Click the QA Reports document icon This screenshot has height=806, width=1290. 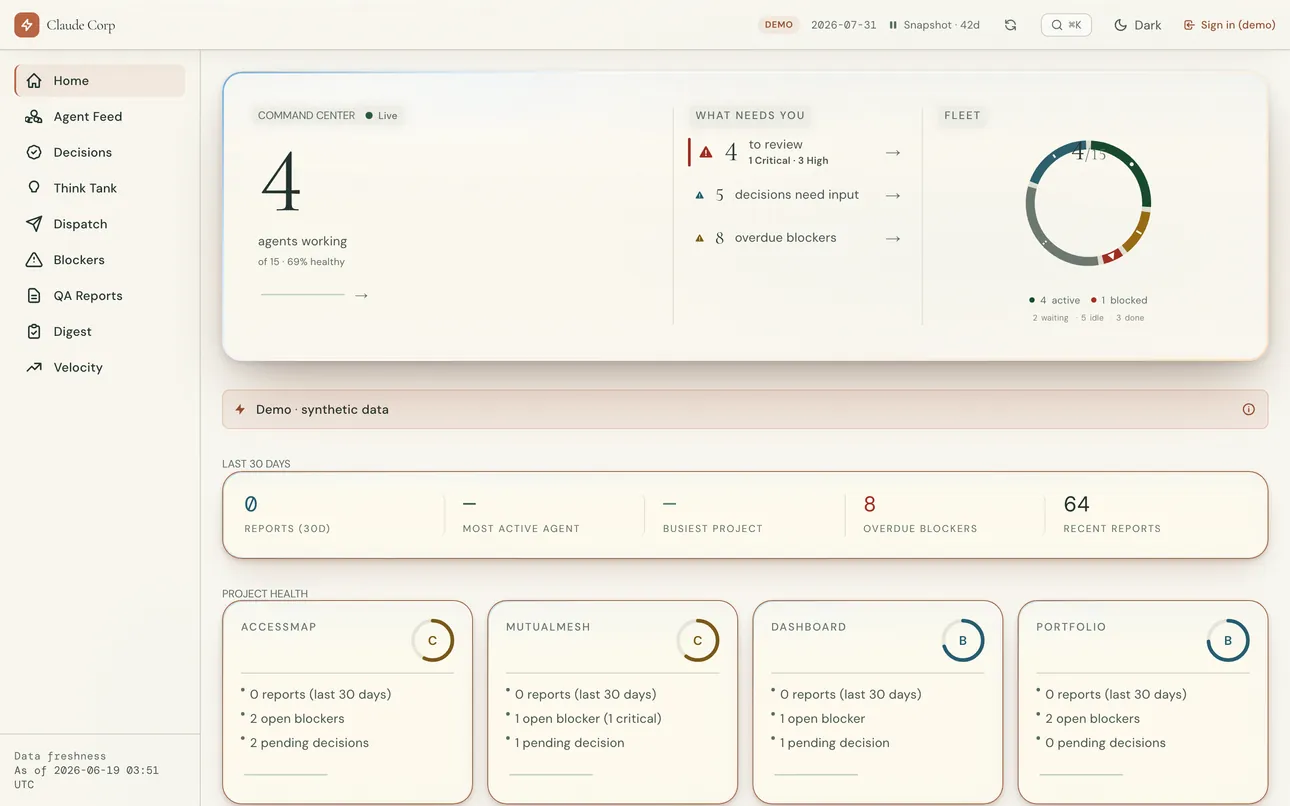pos(34,296)
